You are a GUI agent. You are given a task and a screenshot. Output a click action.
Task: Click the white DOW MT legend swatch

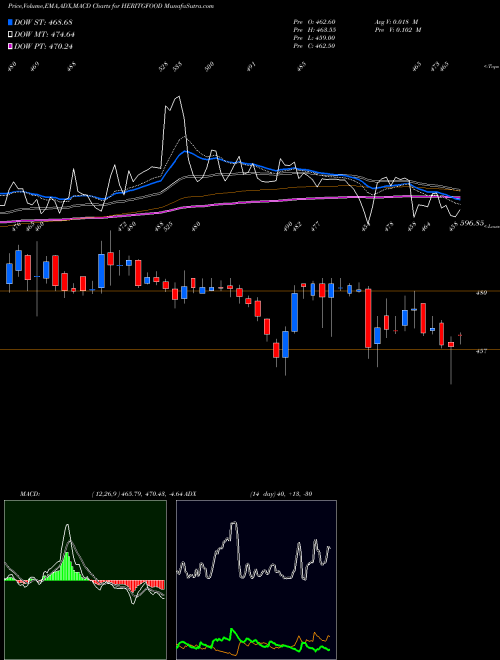[x=10, y=35]
